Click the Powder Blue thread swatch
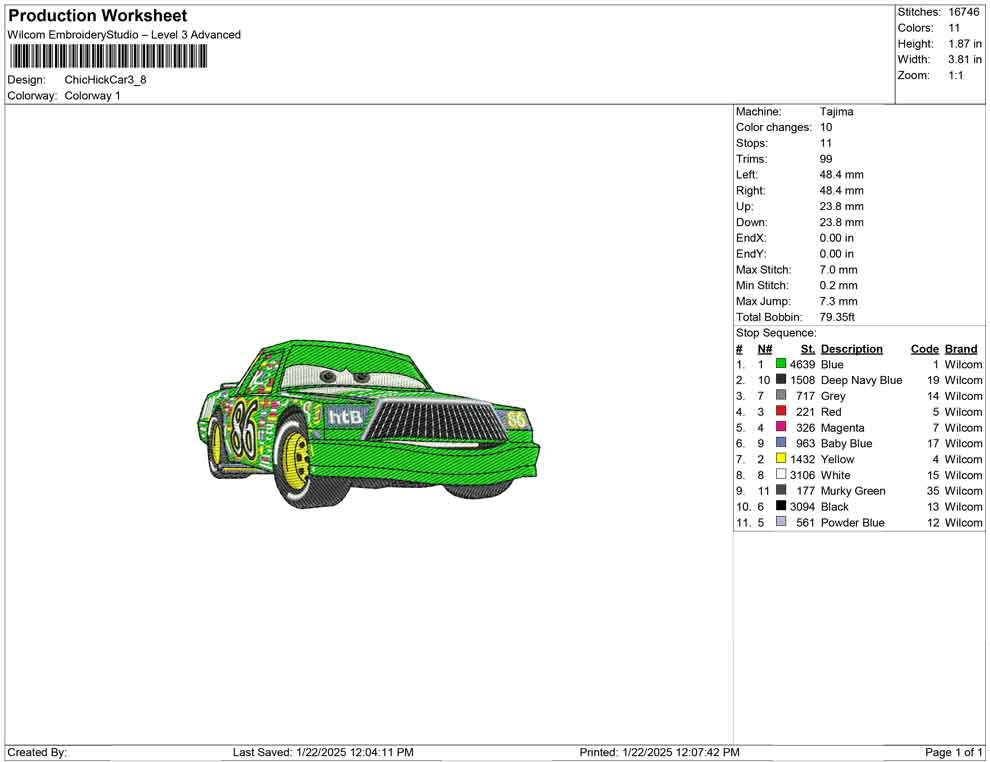The width and height of the screenshot is (990, 762). [x=781, y=521]
